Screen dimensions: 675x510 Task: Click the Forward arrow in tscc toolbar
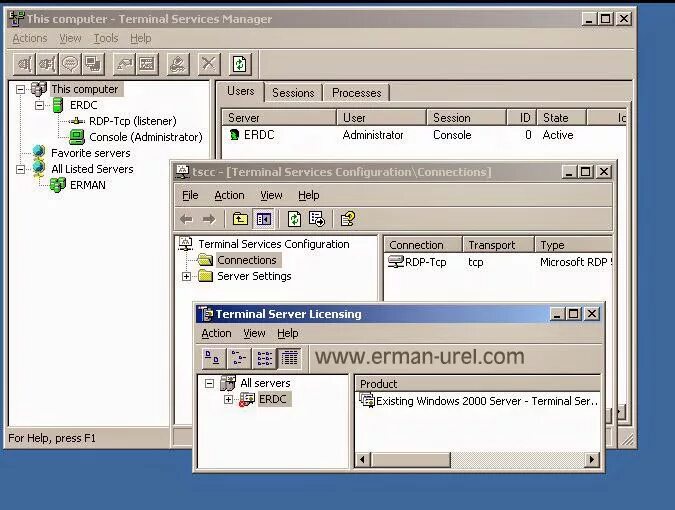pos(209,219)
